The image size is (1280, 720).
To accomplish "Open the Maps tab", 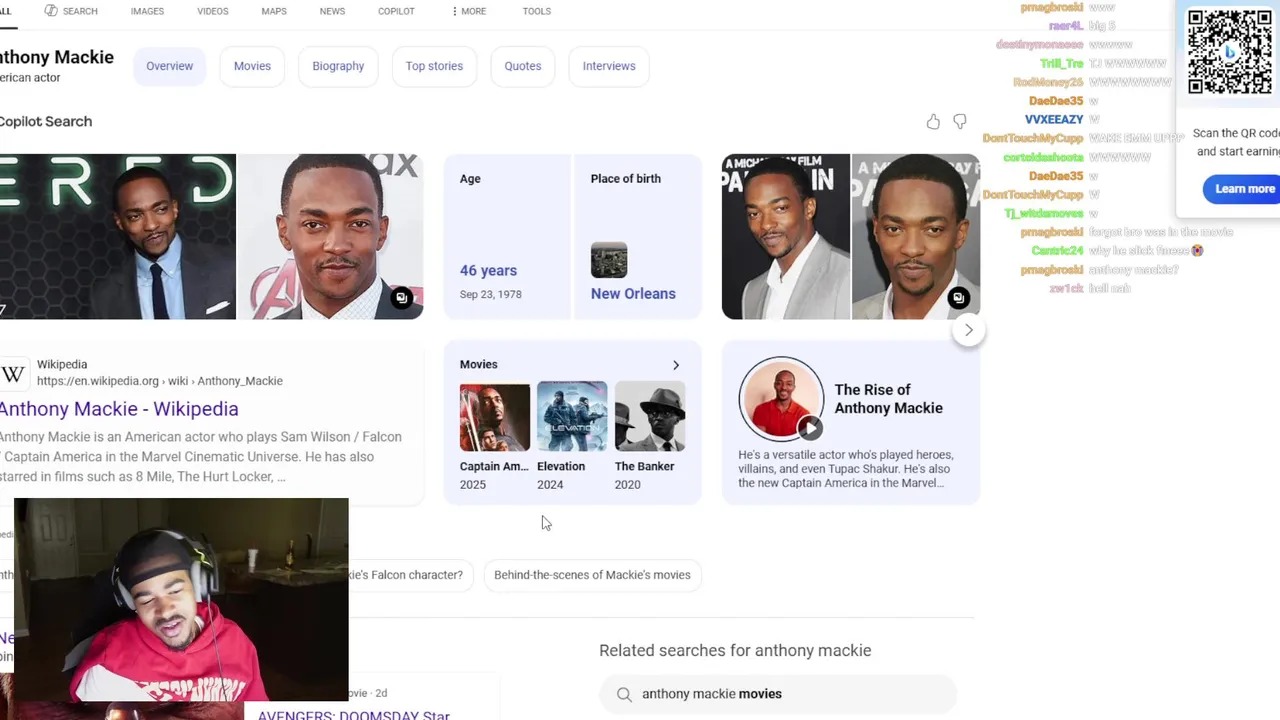I will 274,11.
